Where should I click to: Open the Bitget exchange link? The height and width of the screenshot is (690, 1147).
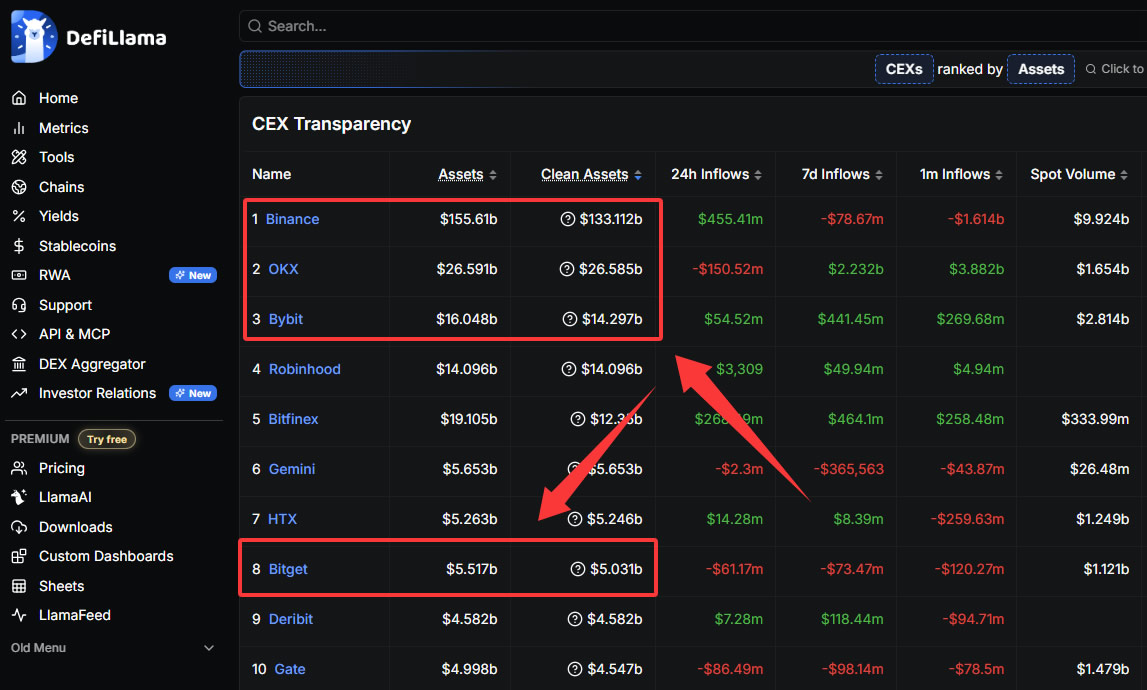coord(288,570)
